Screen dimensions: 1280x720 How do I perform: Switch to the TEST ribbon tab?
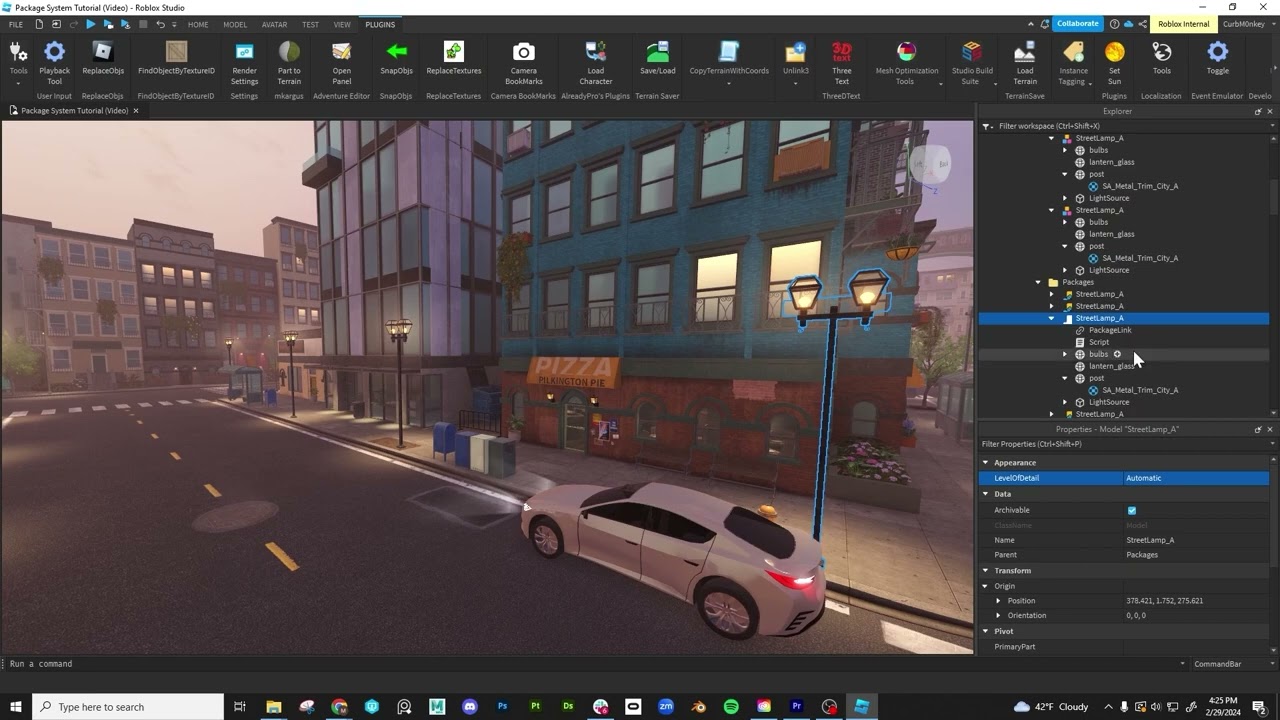click(311, 24)
